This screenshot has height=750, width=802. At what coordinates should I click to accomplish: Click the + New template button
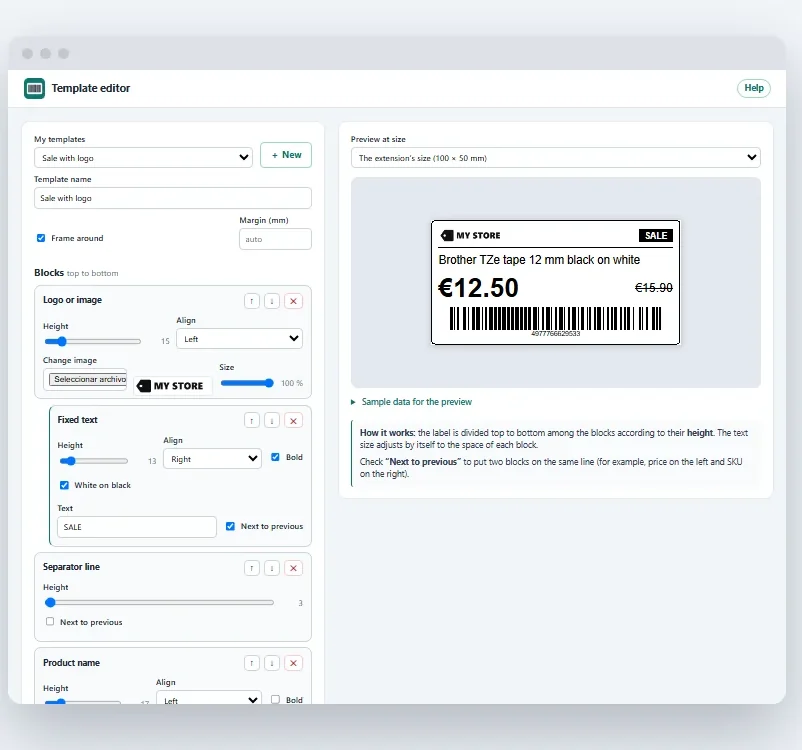coord(286,155)
